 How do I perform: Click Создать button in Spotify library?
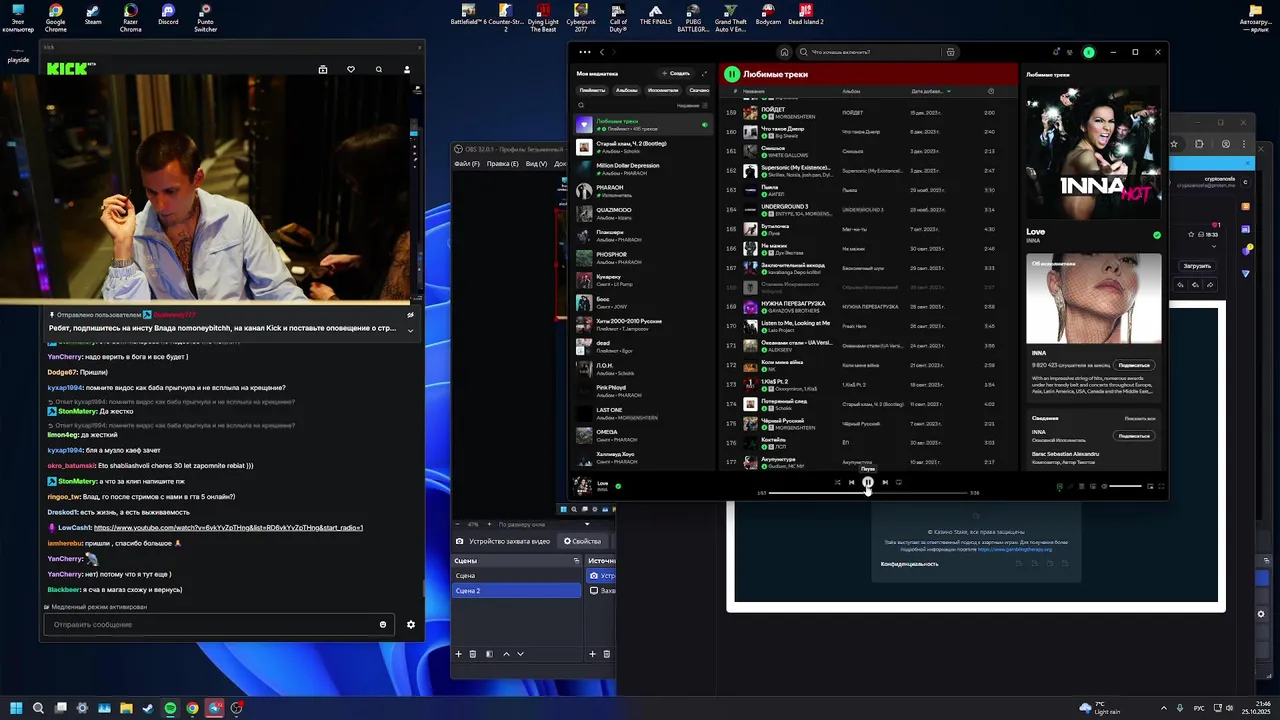point(675,73)
